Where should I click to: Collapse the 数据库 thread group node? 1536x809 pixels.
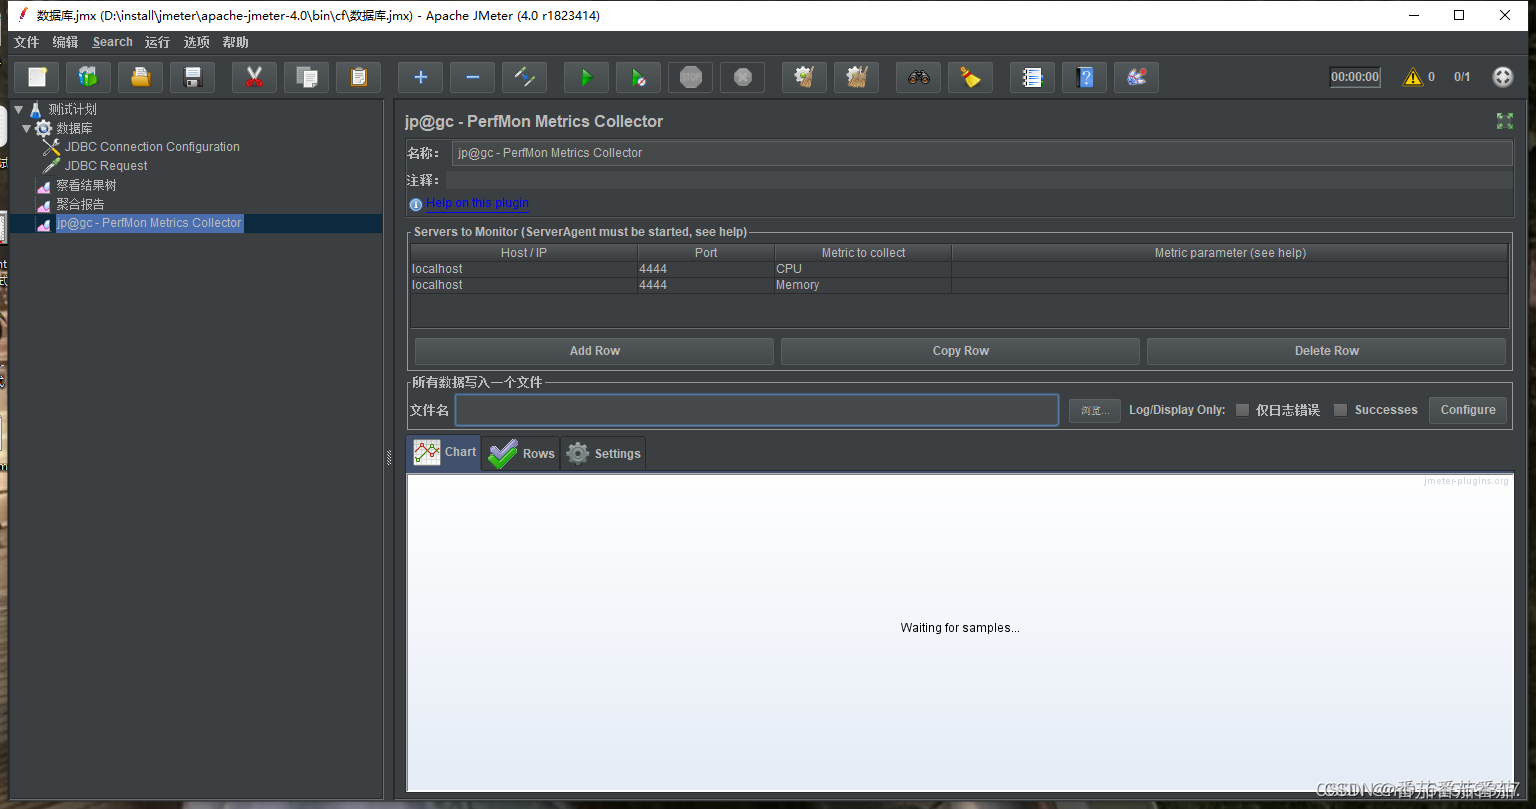27,128
